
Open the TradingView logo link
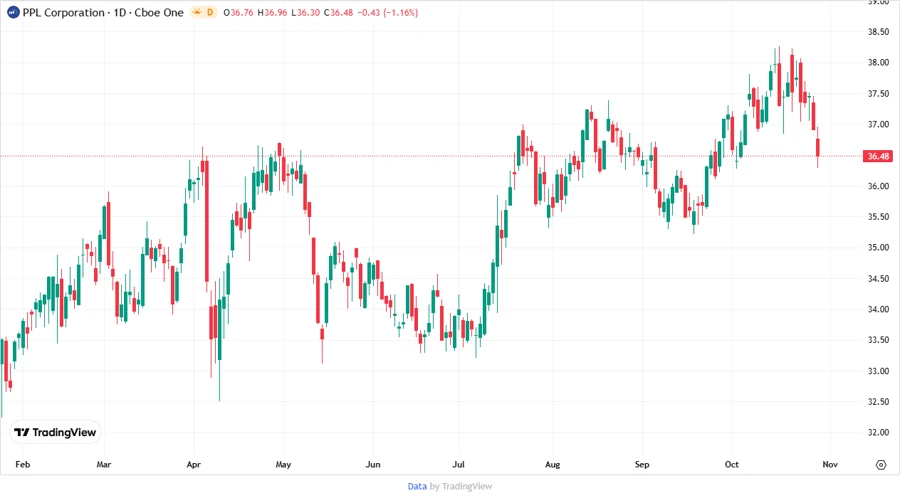tap(55, 433)
